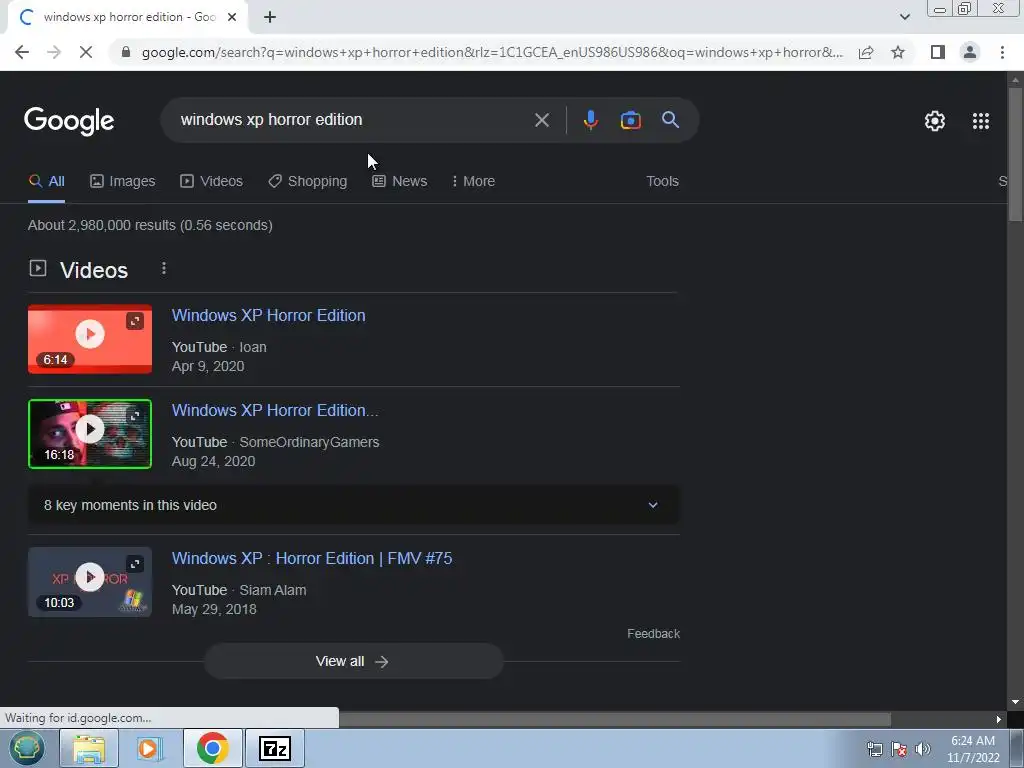The height and width of the screenshot is (768, 1024).
Task: Clear the search box text
Action: coord(541,120)
